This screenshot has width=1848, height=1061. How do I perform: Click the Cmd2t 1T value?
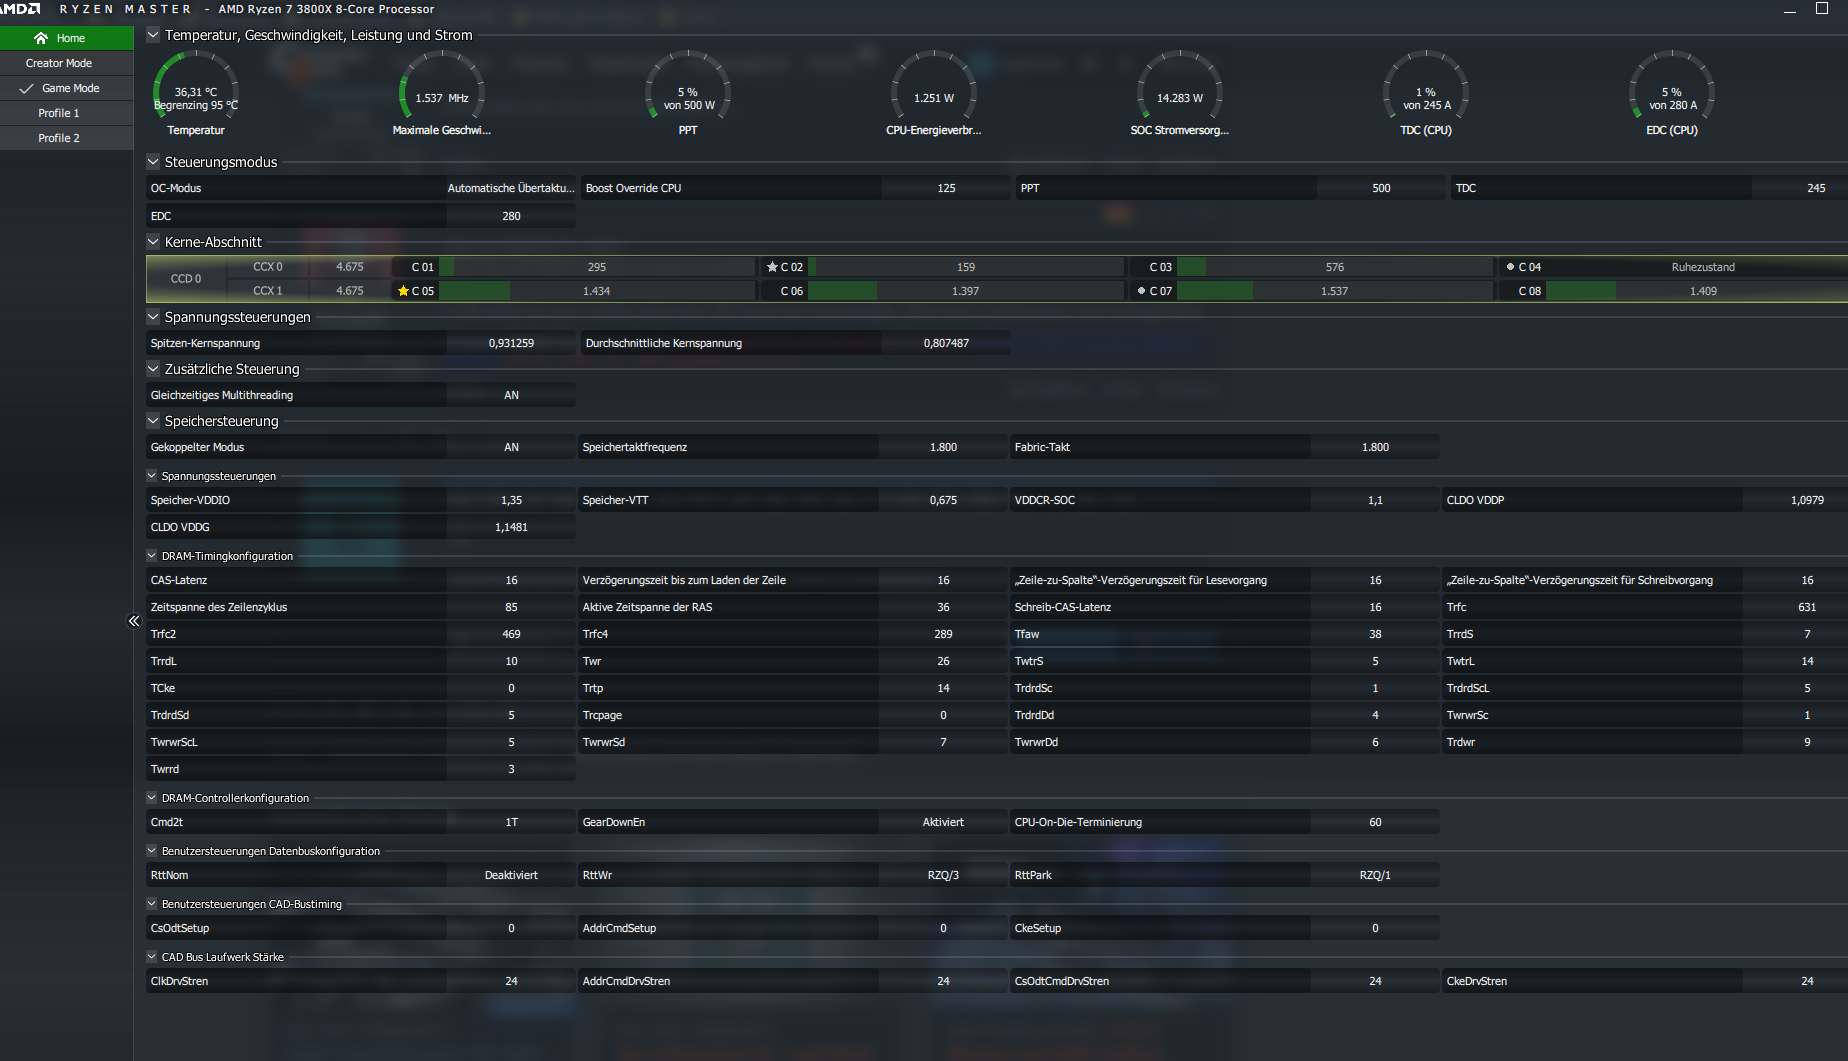pyautogui.click(x=511, y=822)
